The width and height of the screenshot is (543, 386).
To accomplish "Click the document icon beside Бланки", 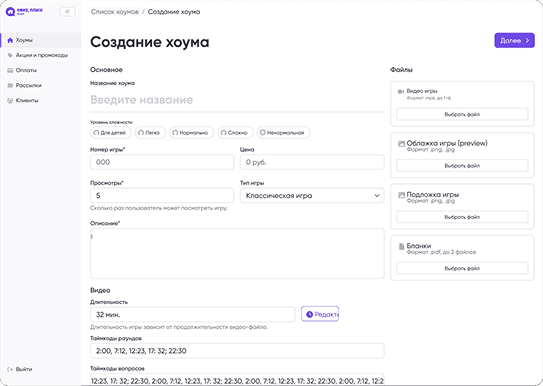I will 401,246.
